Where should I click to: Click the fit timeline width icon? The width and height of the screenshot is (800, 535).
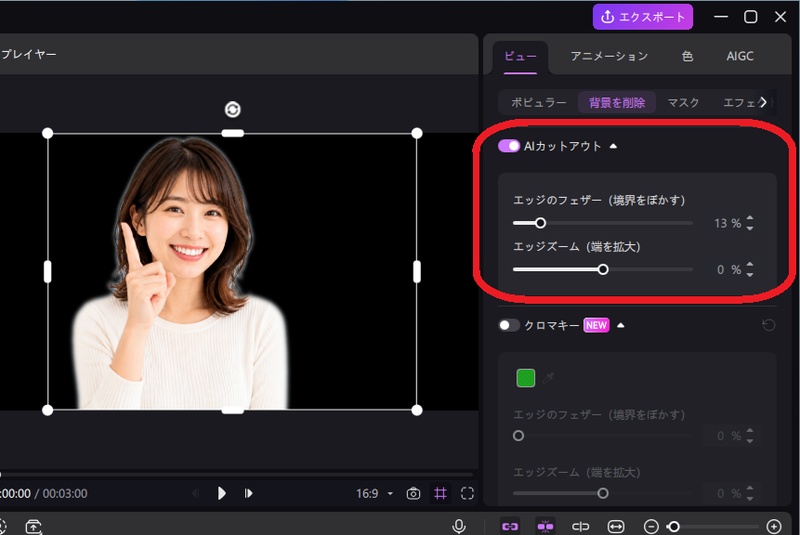pos(616,526)
